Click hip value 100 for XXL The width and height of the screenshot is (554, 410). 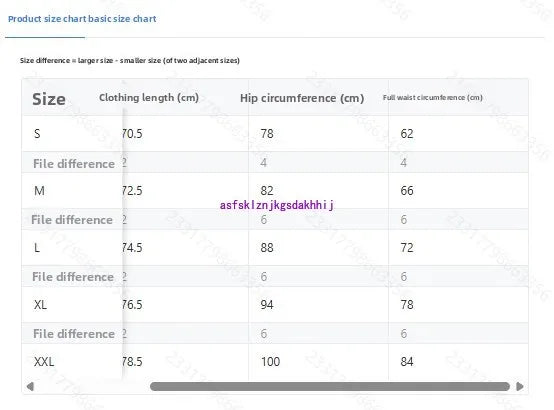click(270, 362)
